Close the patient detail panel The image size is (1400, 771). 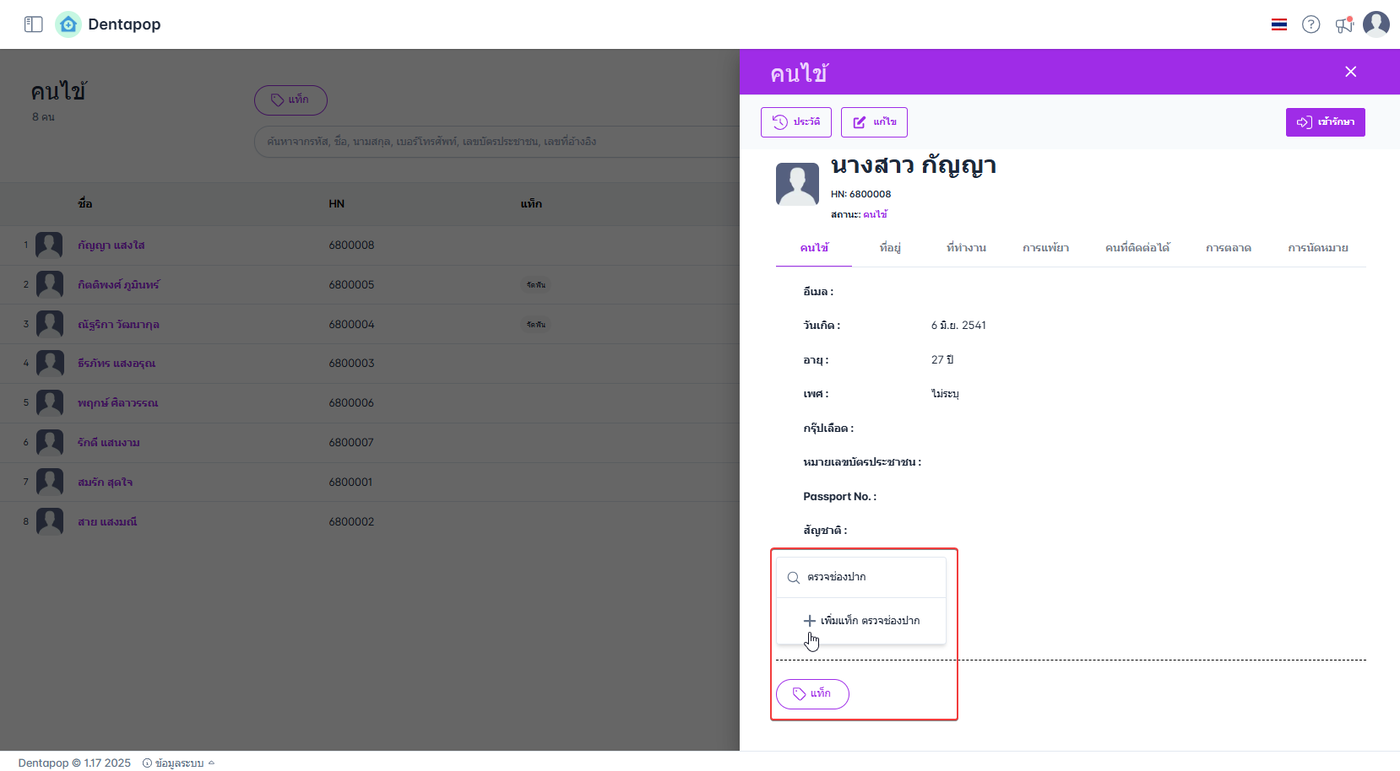click(1350, 72)
